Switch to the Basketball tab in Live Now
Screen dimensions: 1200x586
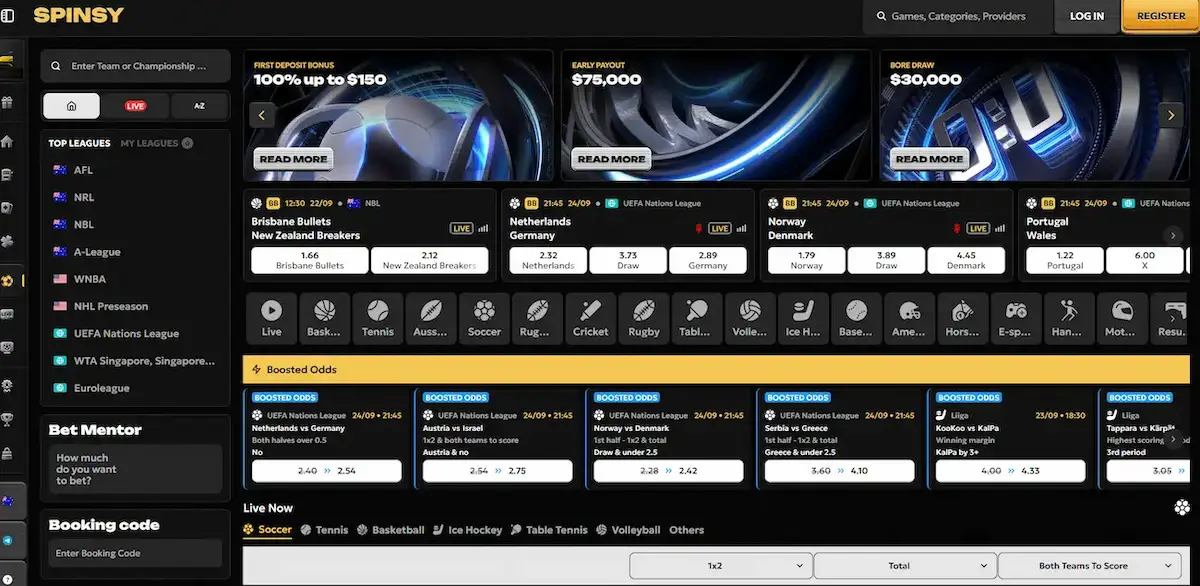(391, 530)
